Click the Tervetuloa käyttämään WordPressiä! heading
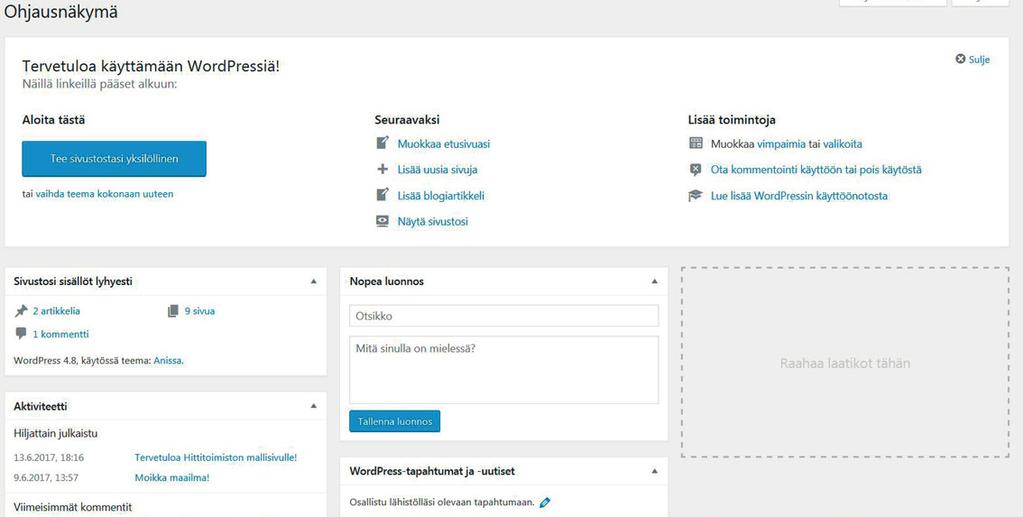This screenshot has height=517, width=1023. [x=151, y=66]
